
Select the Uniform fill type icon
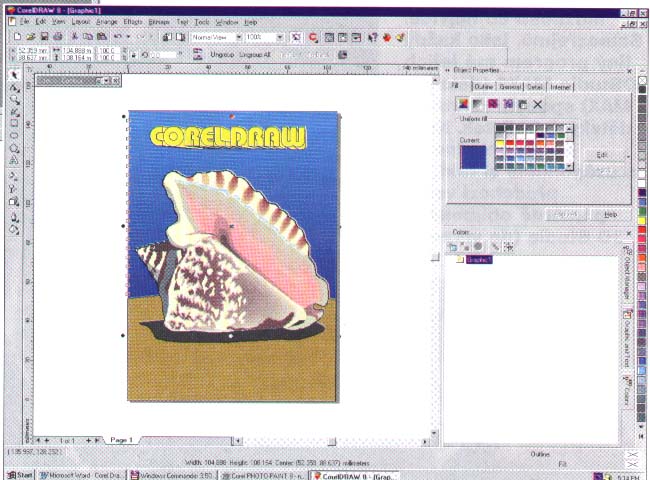[463, 104]
